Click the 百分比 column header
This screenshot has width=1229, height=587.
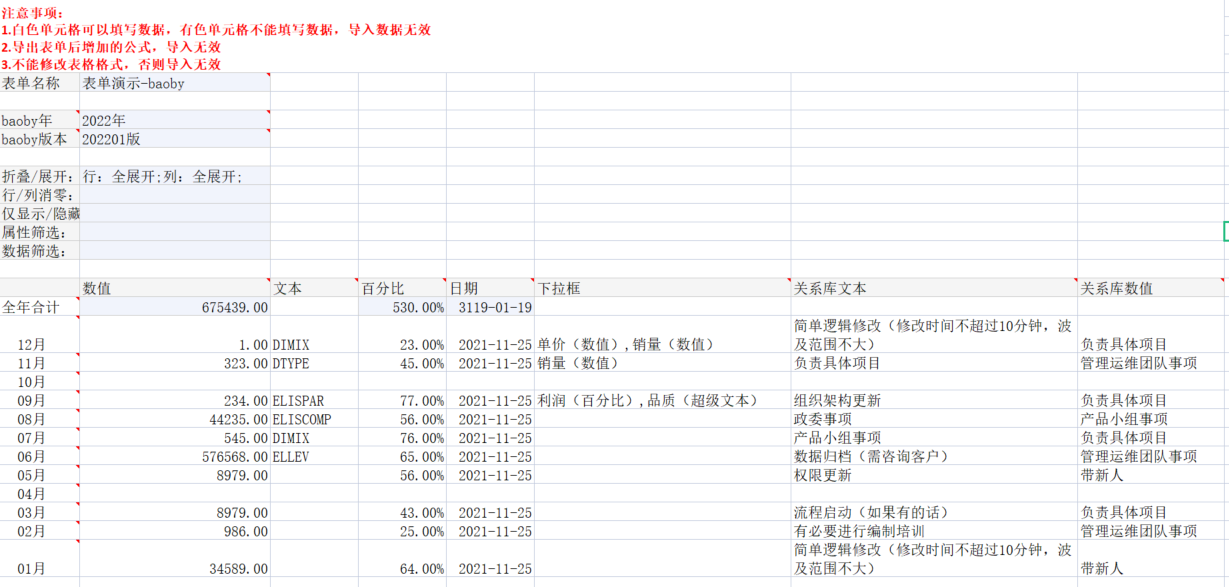(402, 288)
